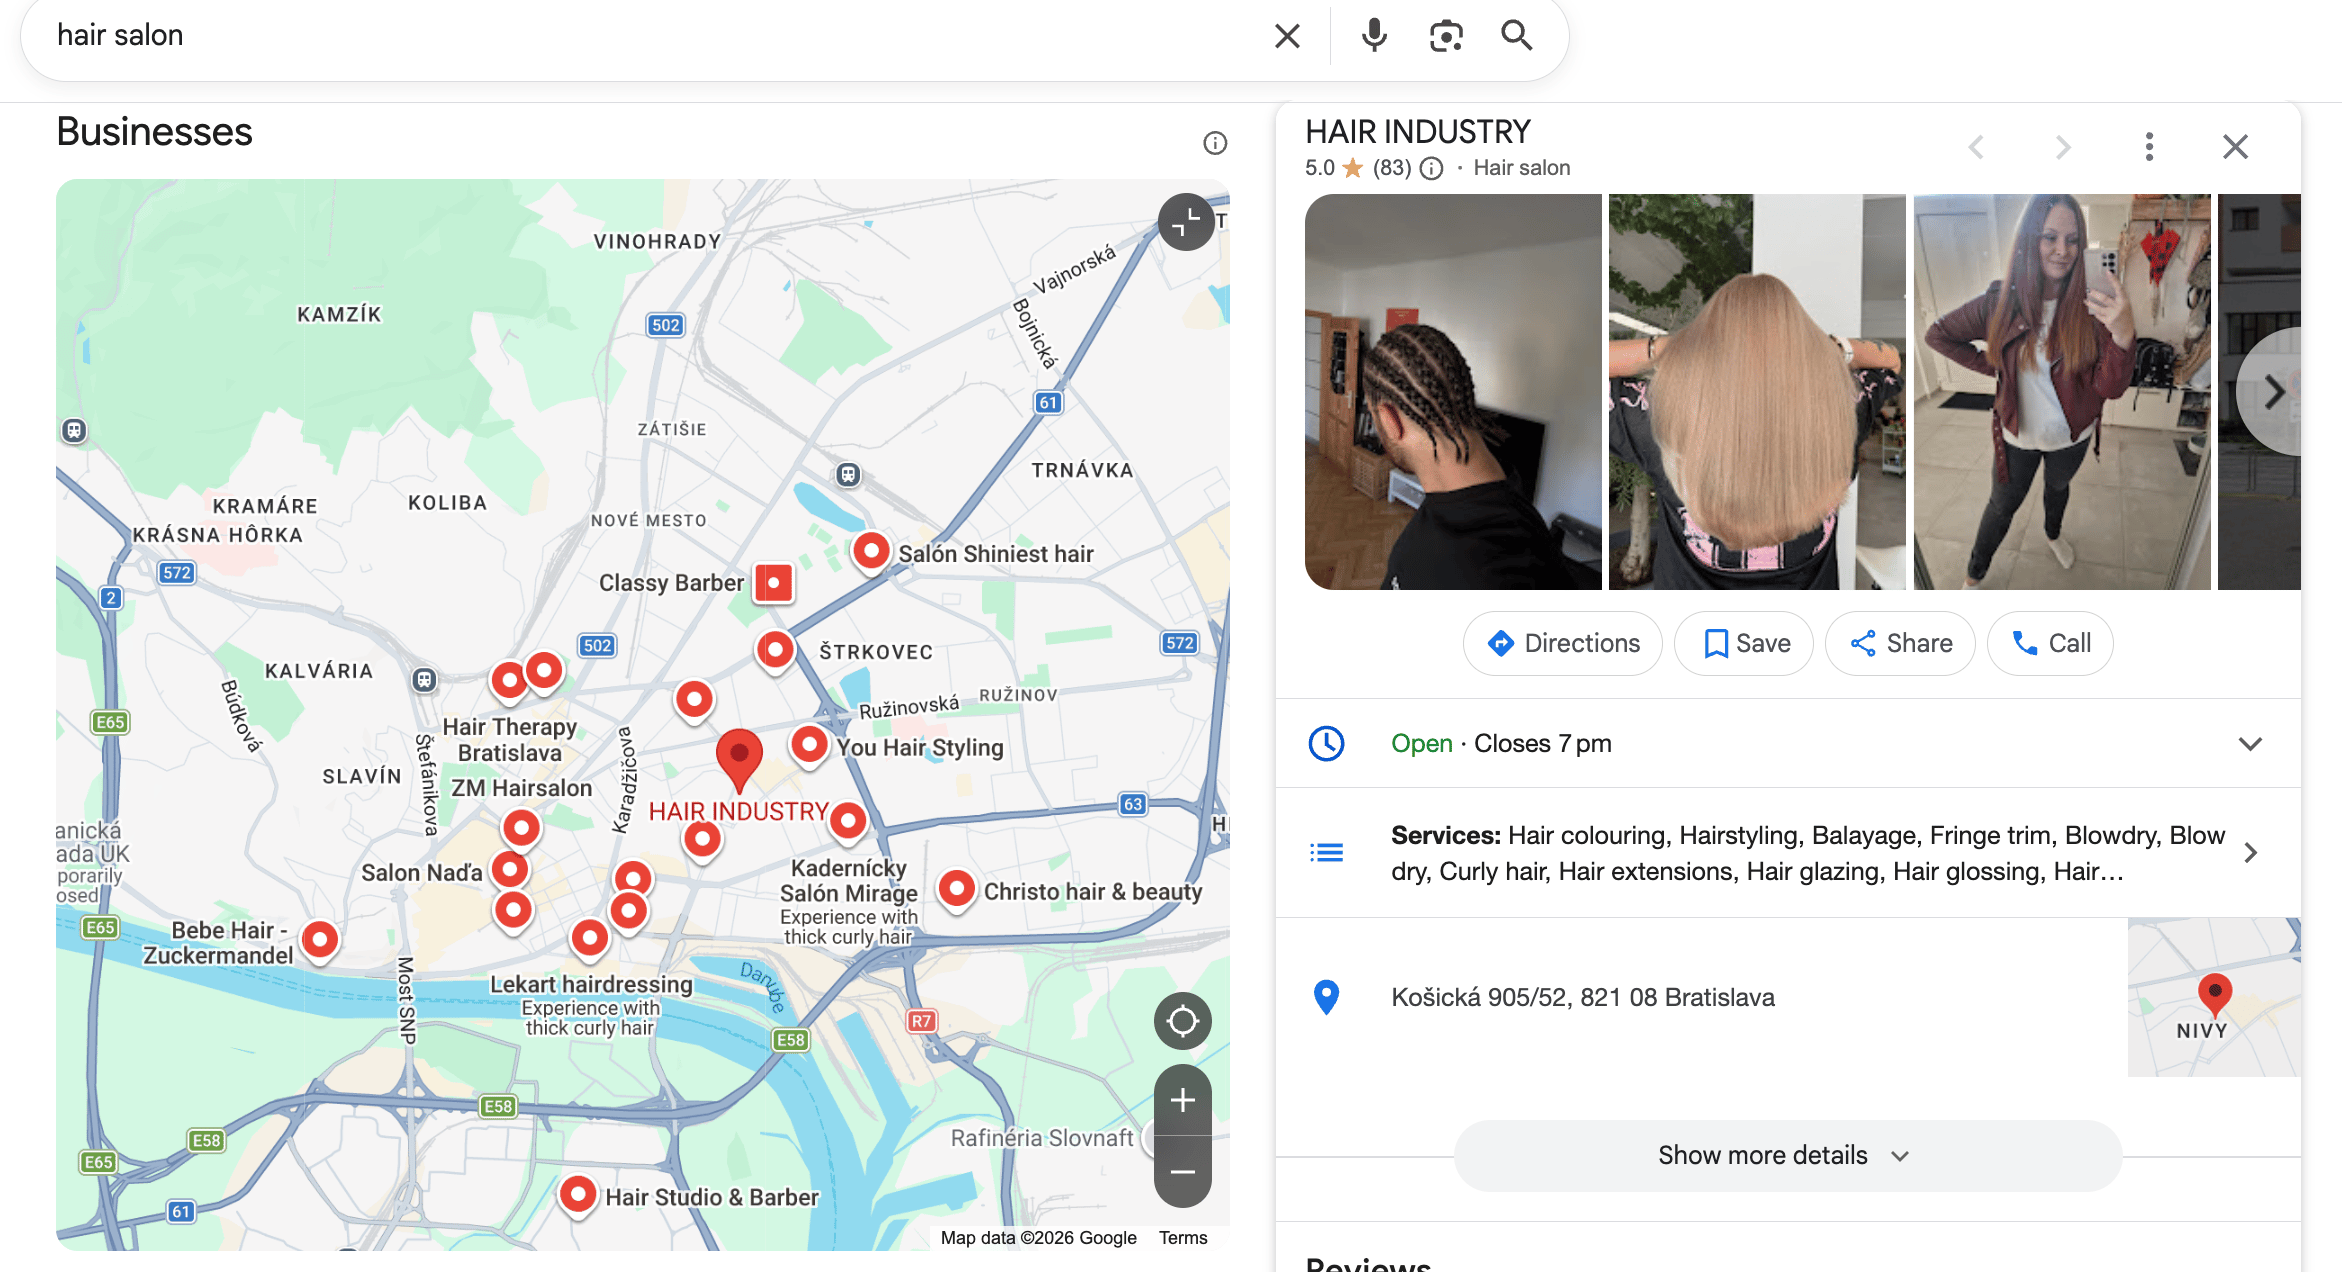This screenshot has height=1272, width=2342.
Task: Go to next business result arrow
Action: click(x=2062, y=148)
